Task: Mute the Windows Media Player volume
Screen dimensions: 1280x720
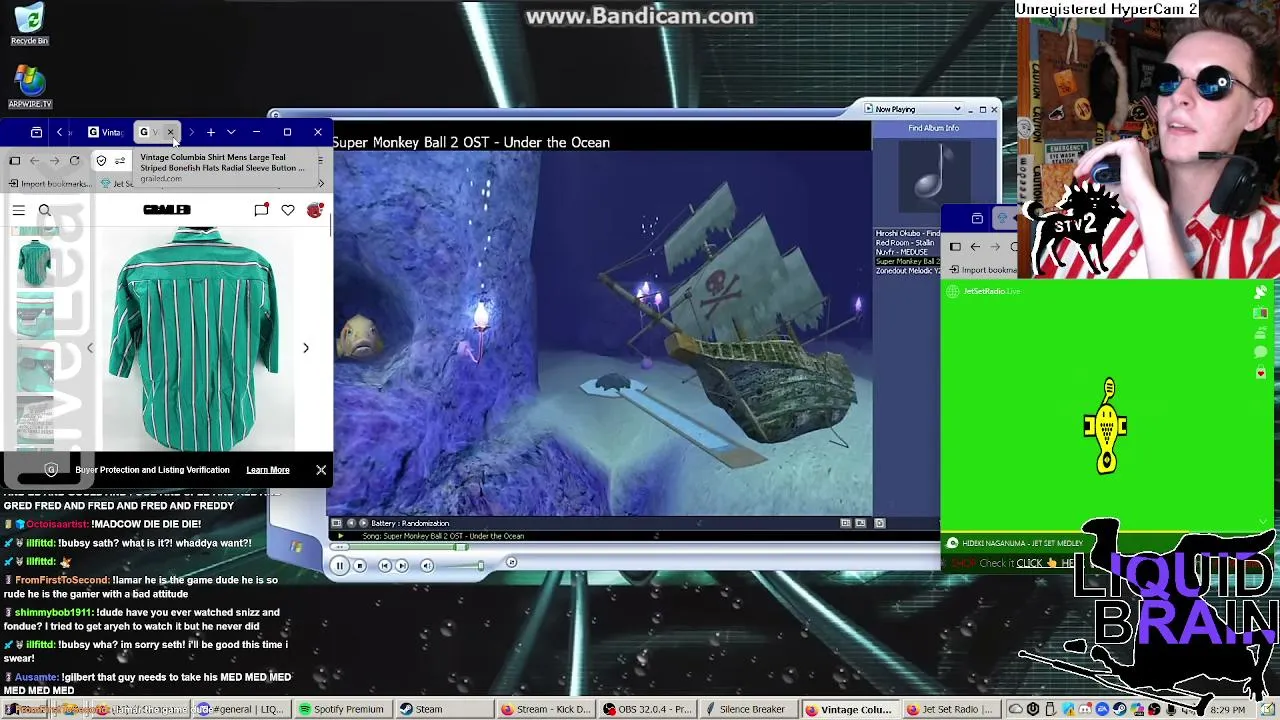Action: 427,566
